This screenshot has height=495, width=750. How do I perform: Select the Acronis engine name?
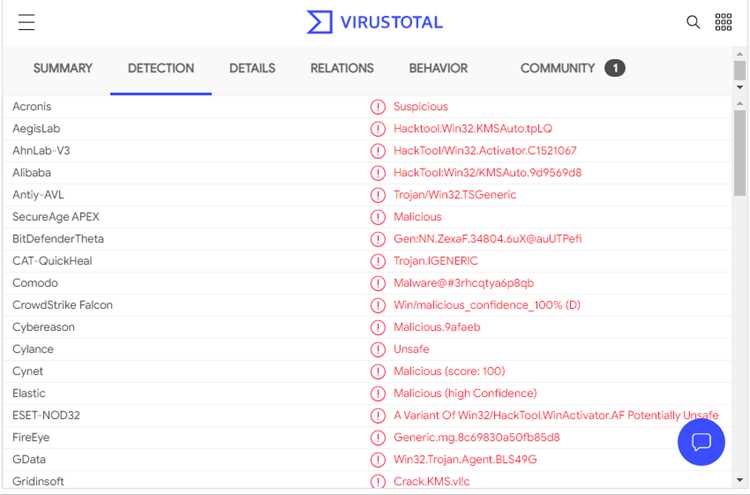32,107
